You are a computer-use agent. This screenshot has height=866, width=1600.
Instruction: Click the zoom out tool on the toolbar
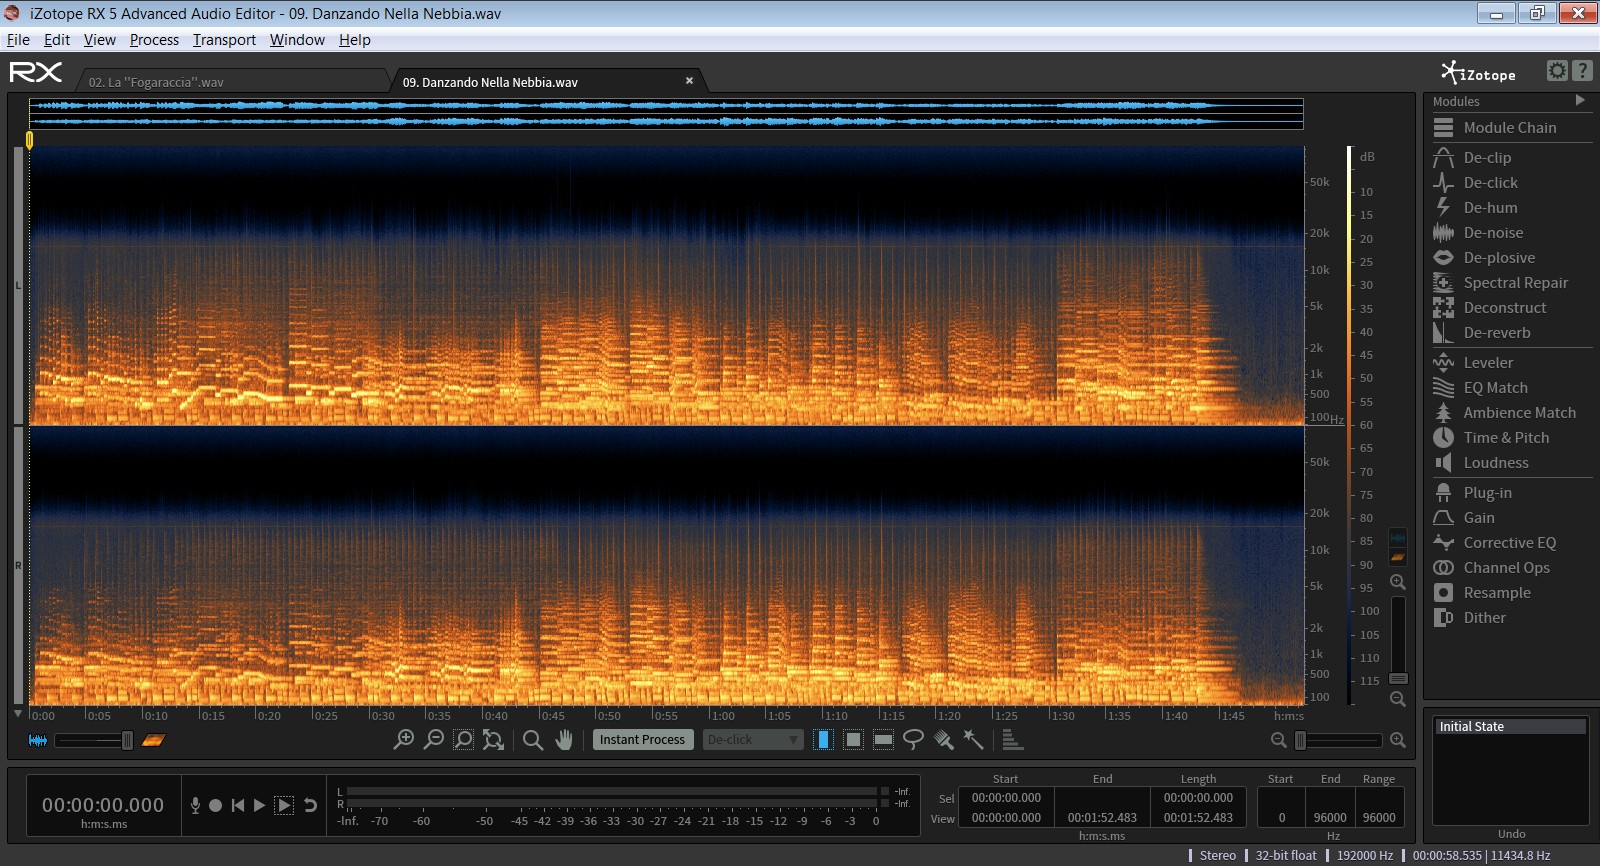tap(434, 740)
